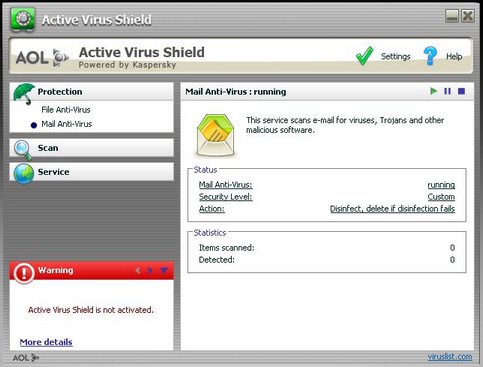Open the Custom security level link
The width and height of the screenshot is (483, 367).
[x=441, y=197]
